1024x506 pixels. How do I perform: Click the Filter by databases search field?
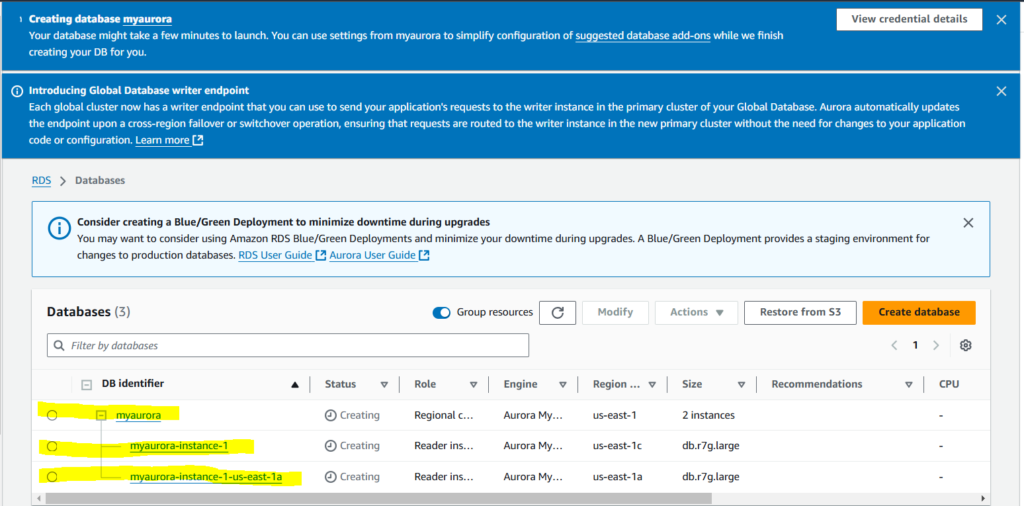(x=288, y=345)
